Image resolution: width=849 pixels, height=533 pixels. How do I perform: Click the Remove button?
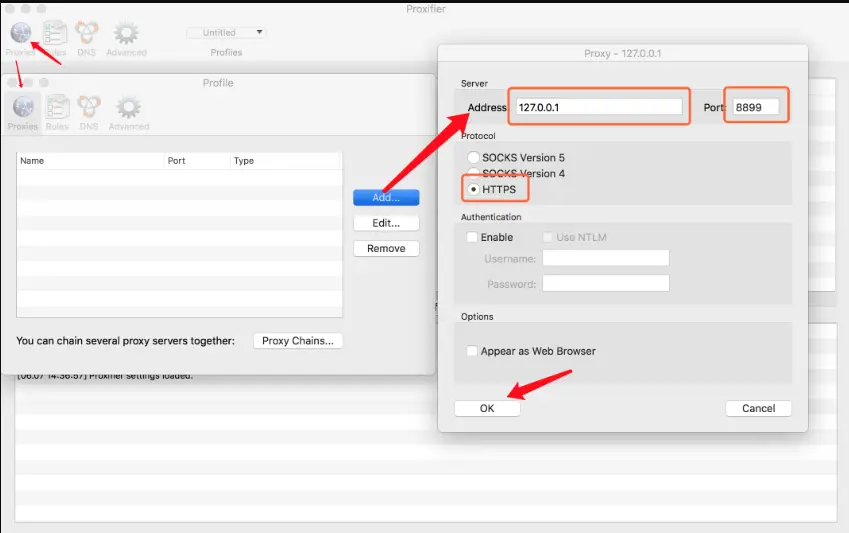point(386,249)
